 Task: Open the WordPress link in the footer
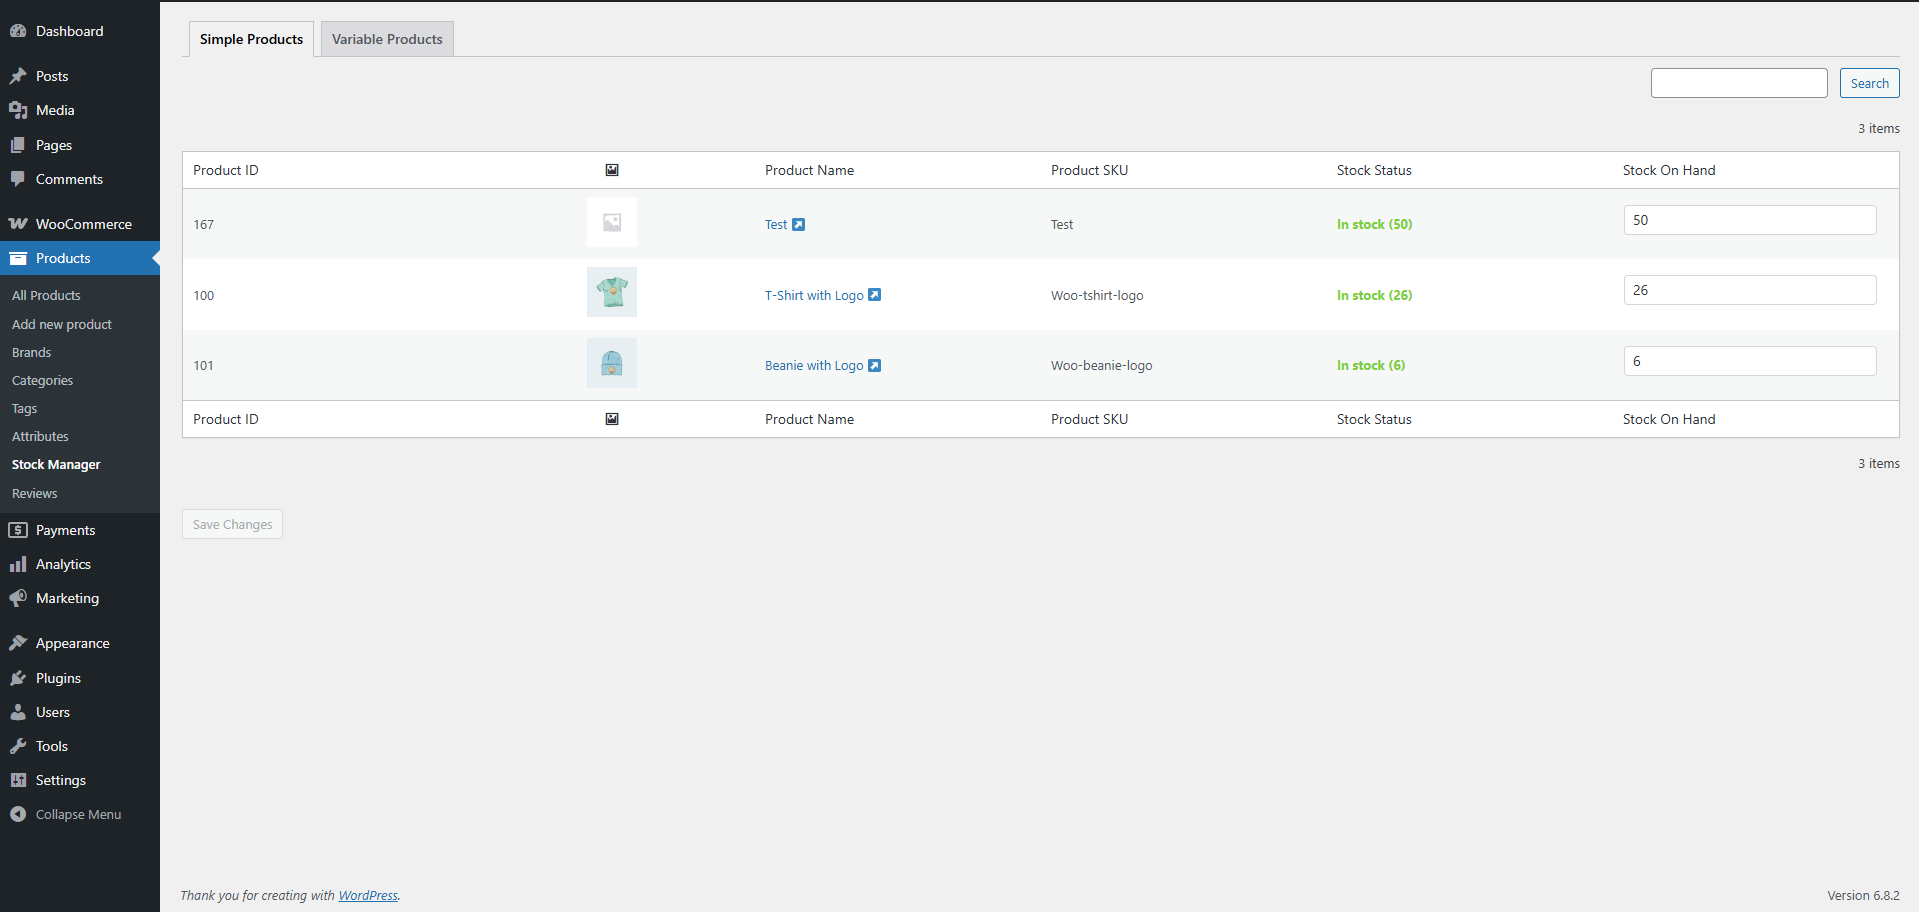(x=368, y=896)
